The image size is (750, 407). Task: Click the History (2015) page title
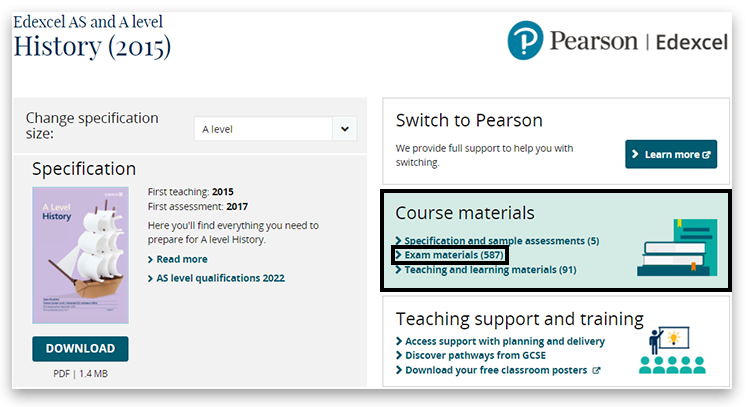(x=92, y=46)
